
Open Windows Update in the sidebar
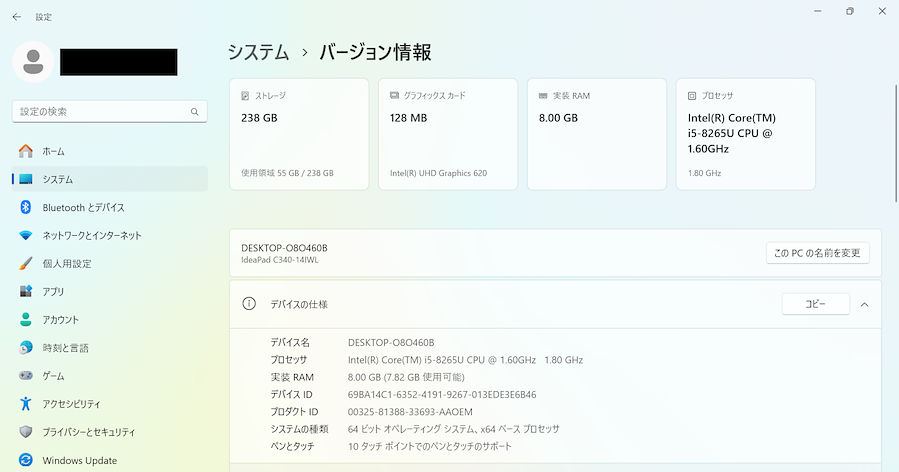(x=79, y=460)
